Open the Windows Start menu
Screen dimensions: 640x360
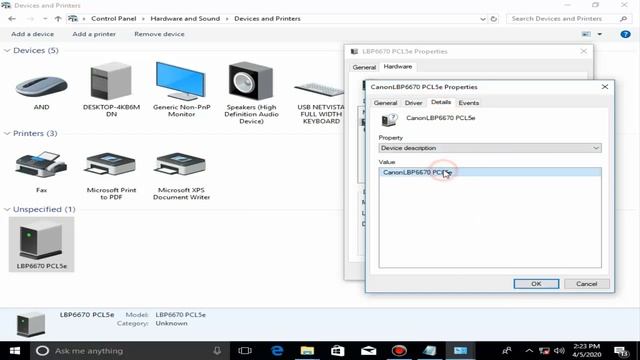(x=15, y=351)
